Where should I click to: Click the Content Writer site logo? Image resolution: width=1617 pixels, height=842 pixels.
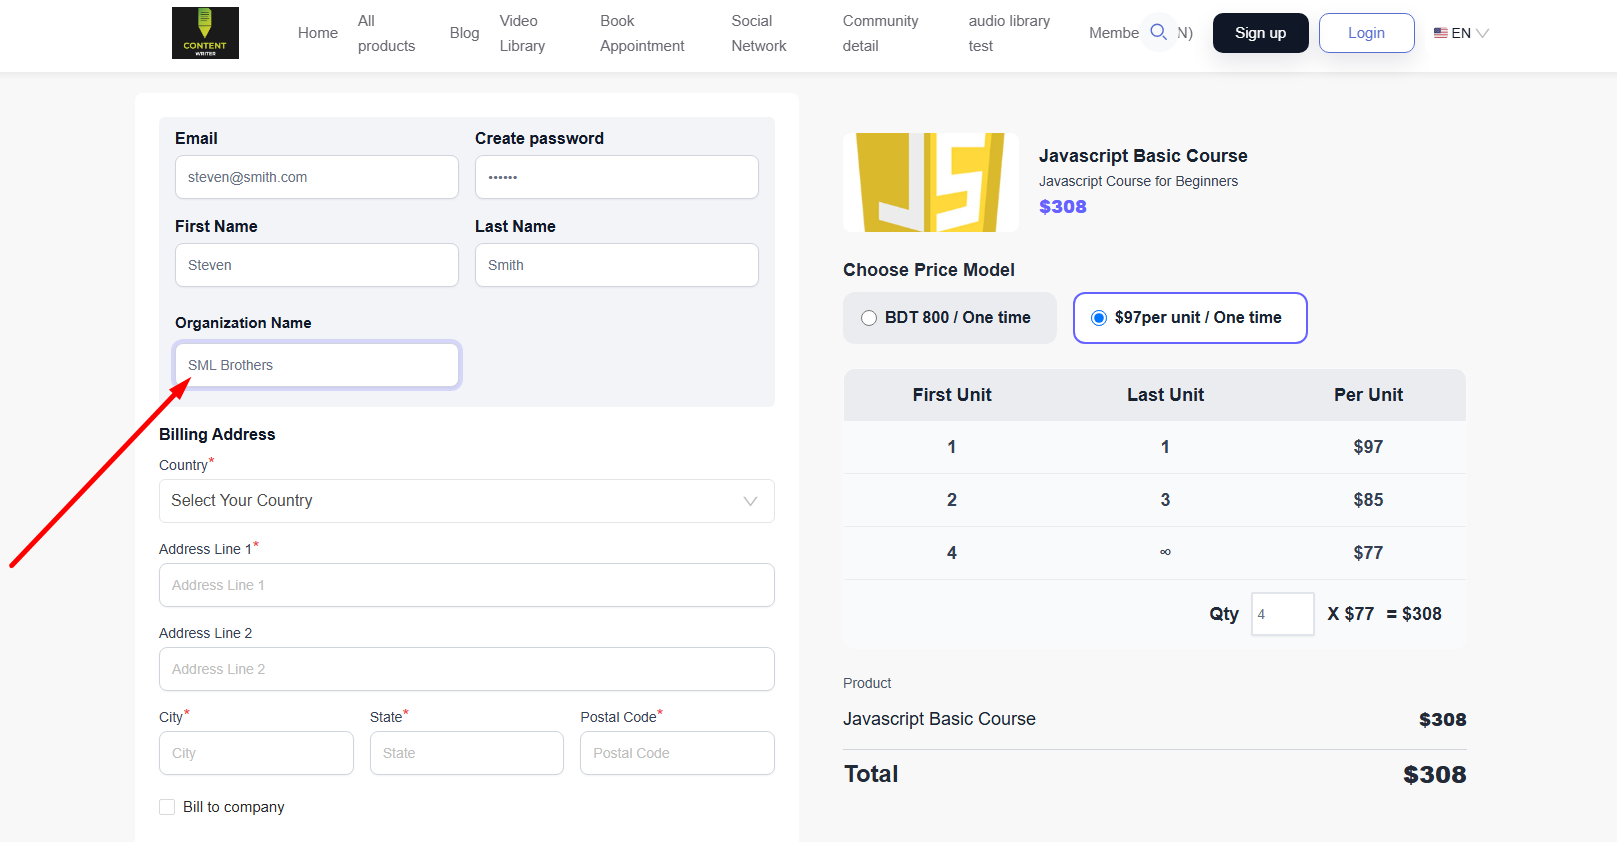point(205,33)
